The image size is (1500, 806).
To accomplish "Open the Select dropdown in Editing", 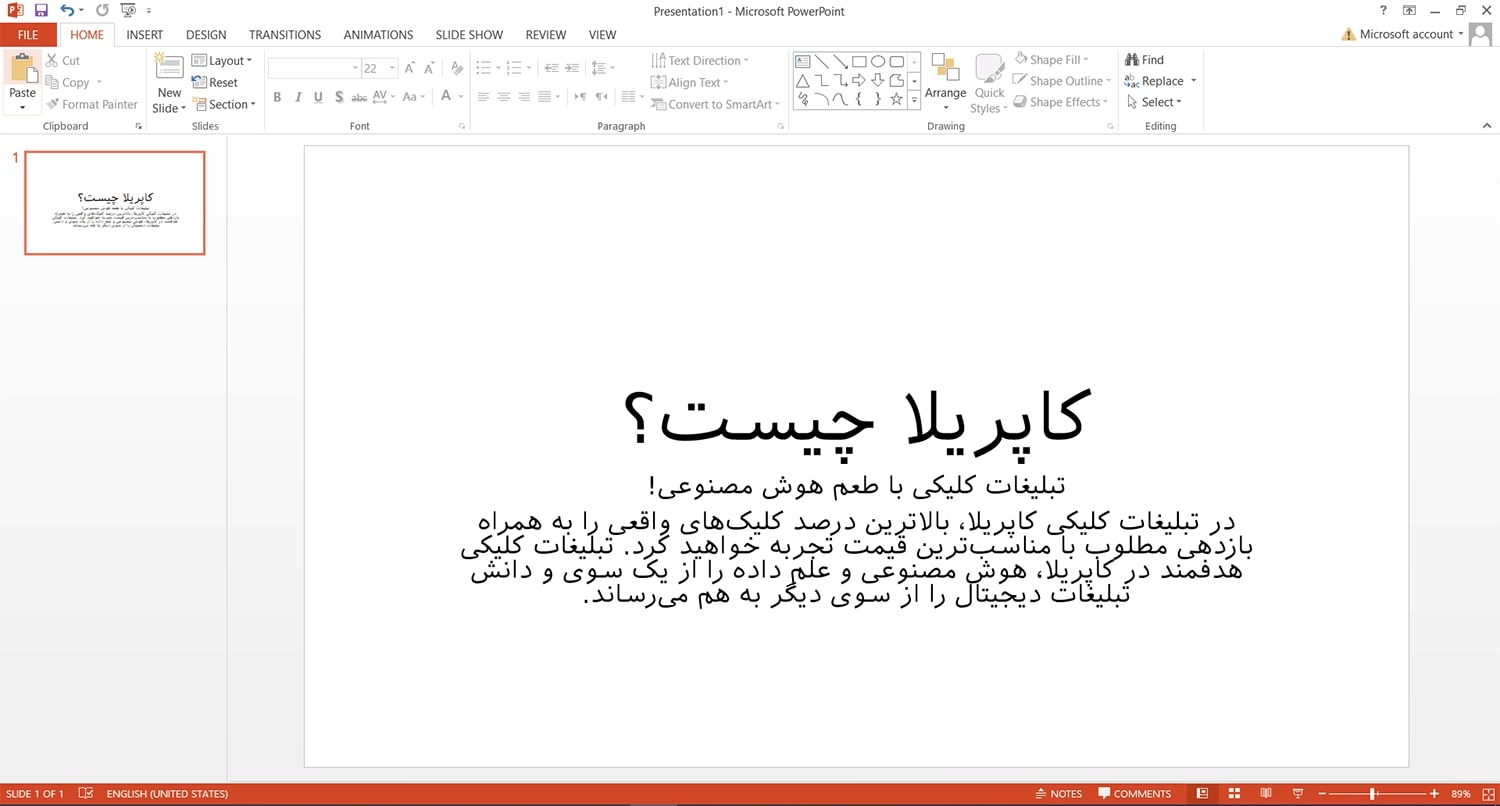I will [1154, 102].
